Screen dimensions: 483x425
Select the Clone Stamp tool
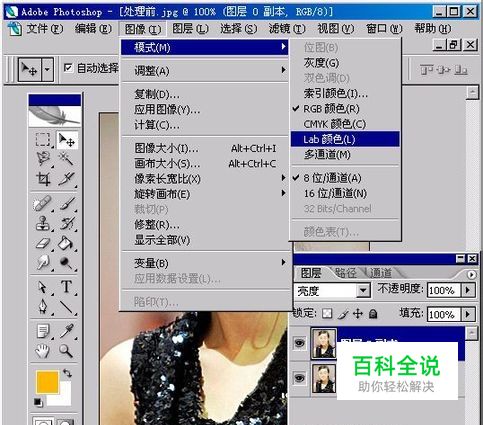43,223
